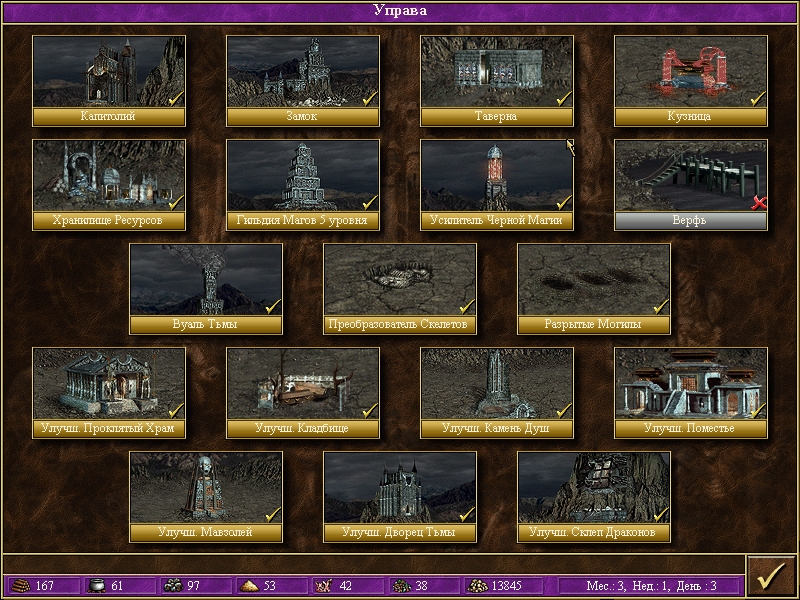Select the Преобразователь Скелетов picture
800x600 pixels.
click(x=400, y=280)
